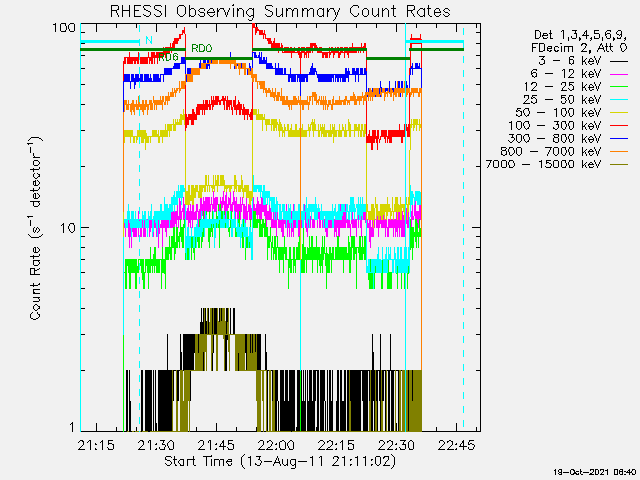Image resolution: width=640 pixels, height=480 pixels.
Task: Click the '12 - 25 keV' legend label
Action: (562, 87)
